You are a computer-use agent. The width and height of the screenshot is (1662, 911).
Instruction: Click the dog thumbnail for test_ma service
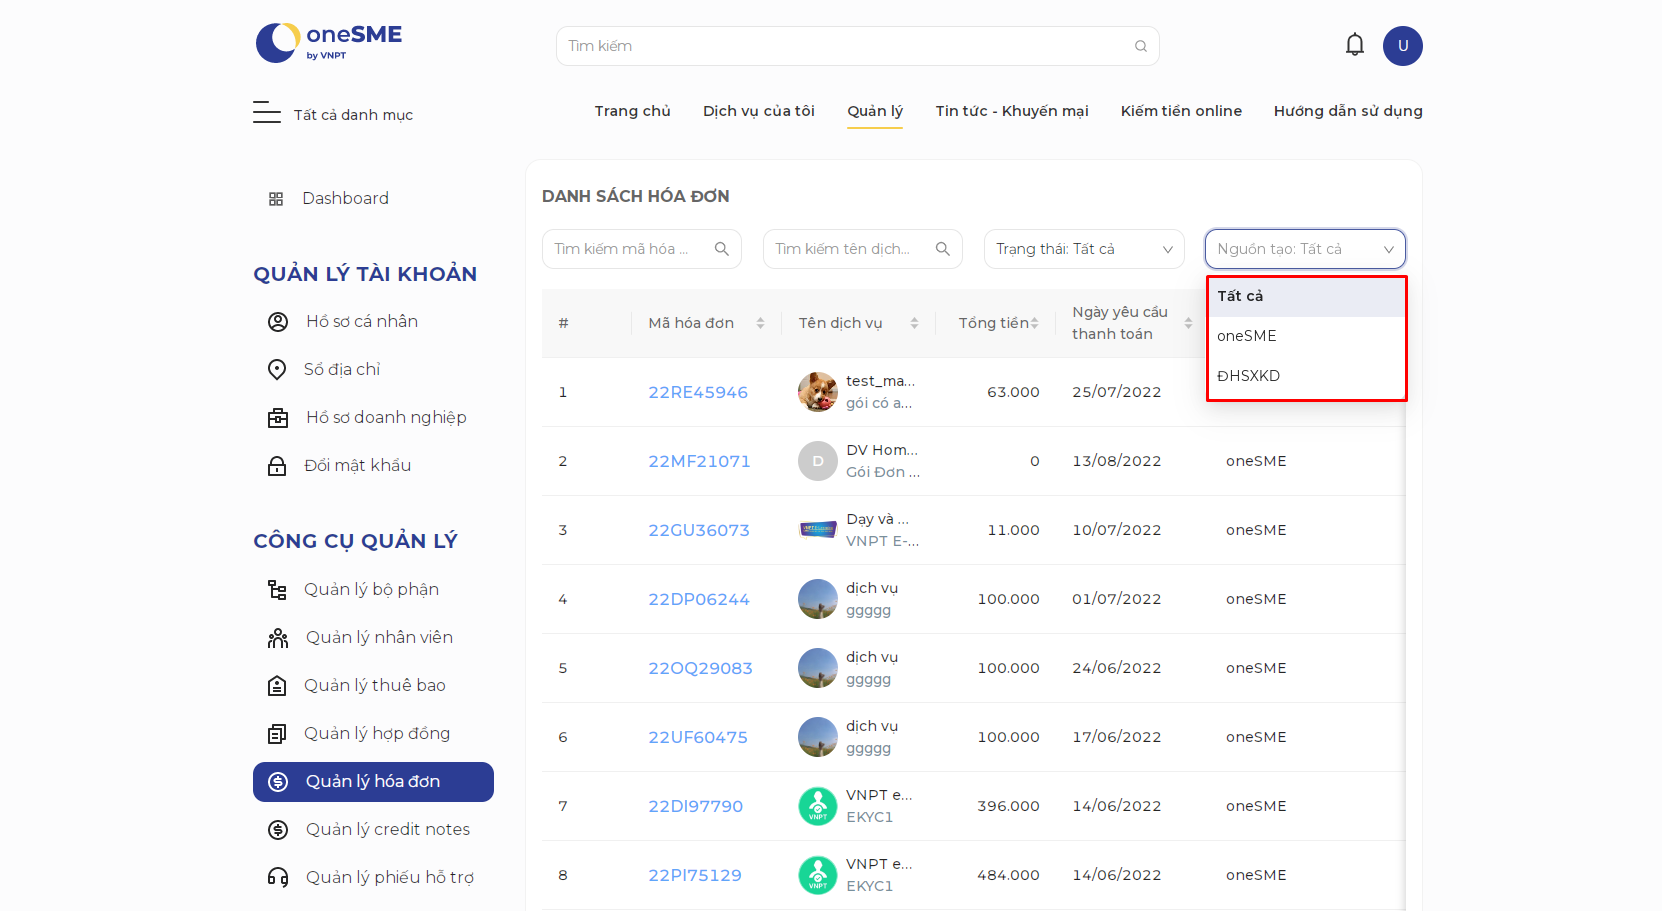818,392
